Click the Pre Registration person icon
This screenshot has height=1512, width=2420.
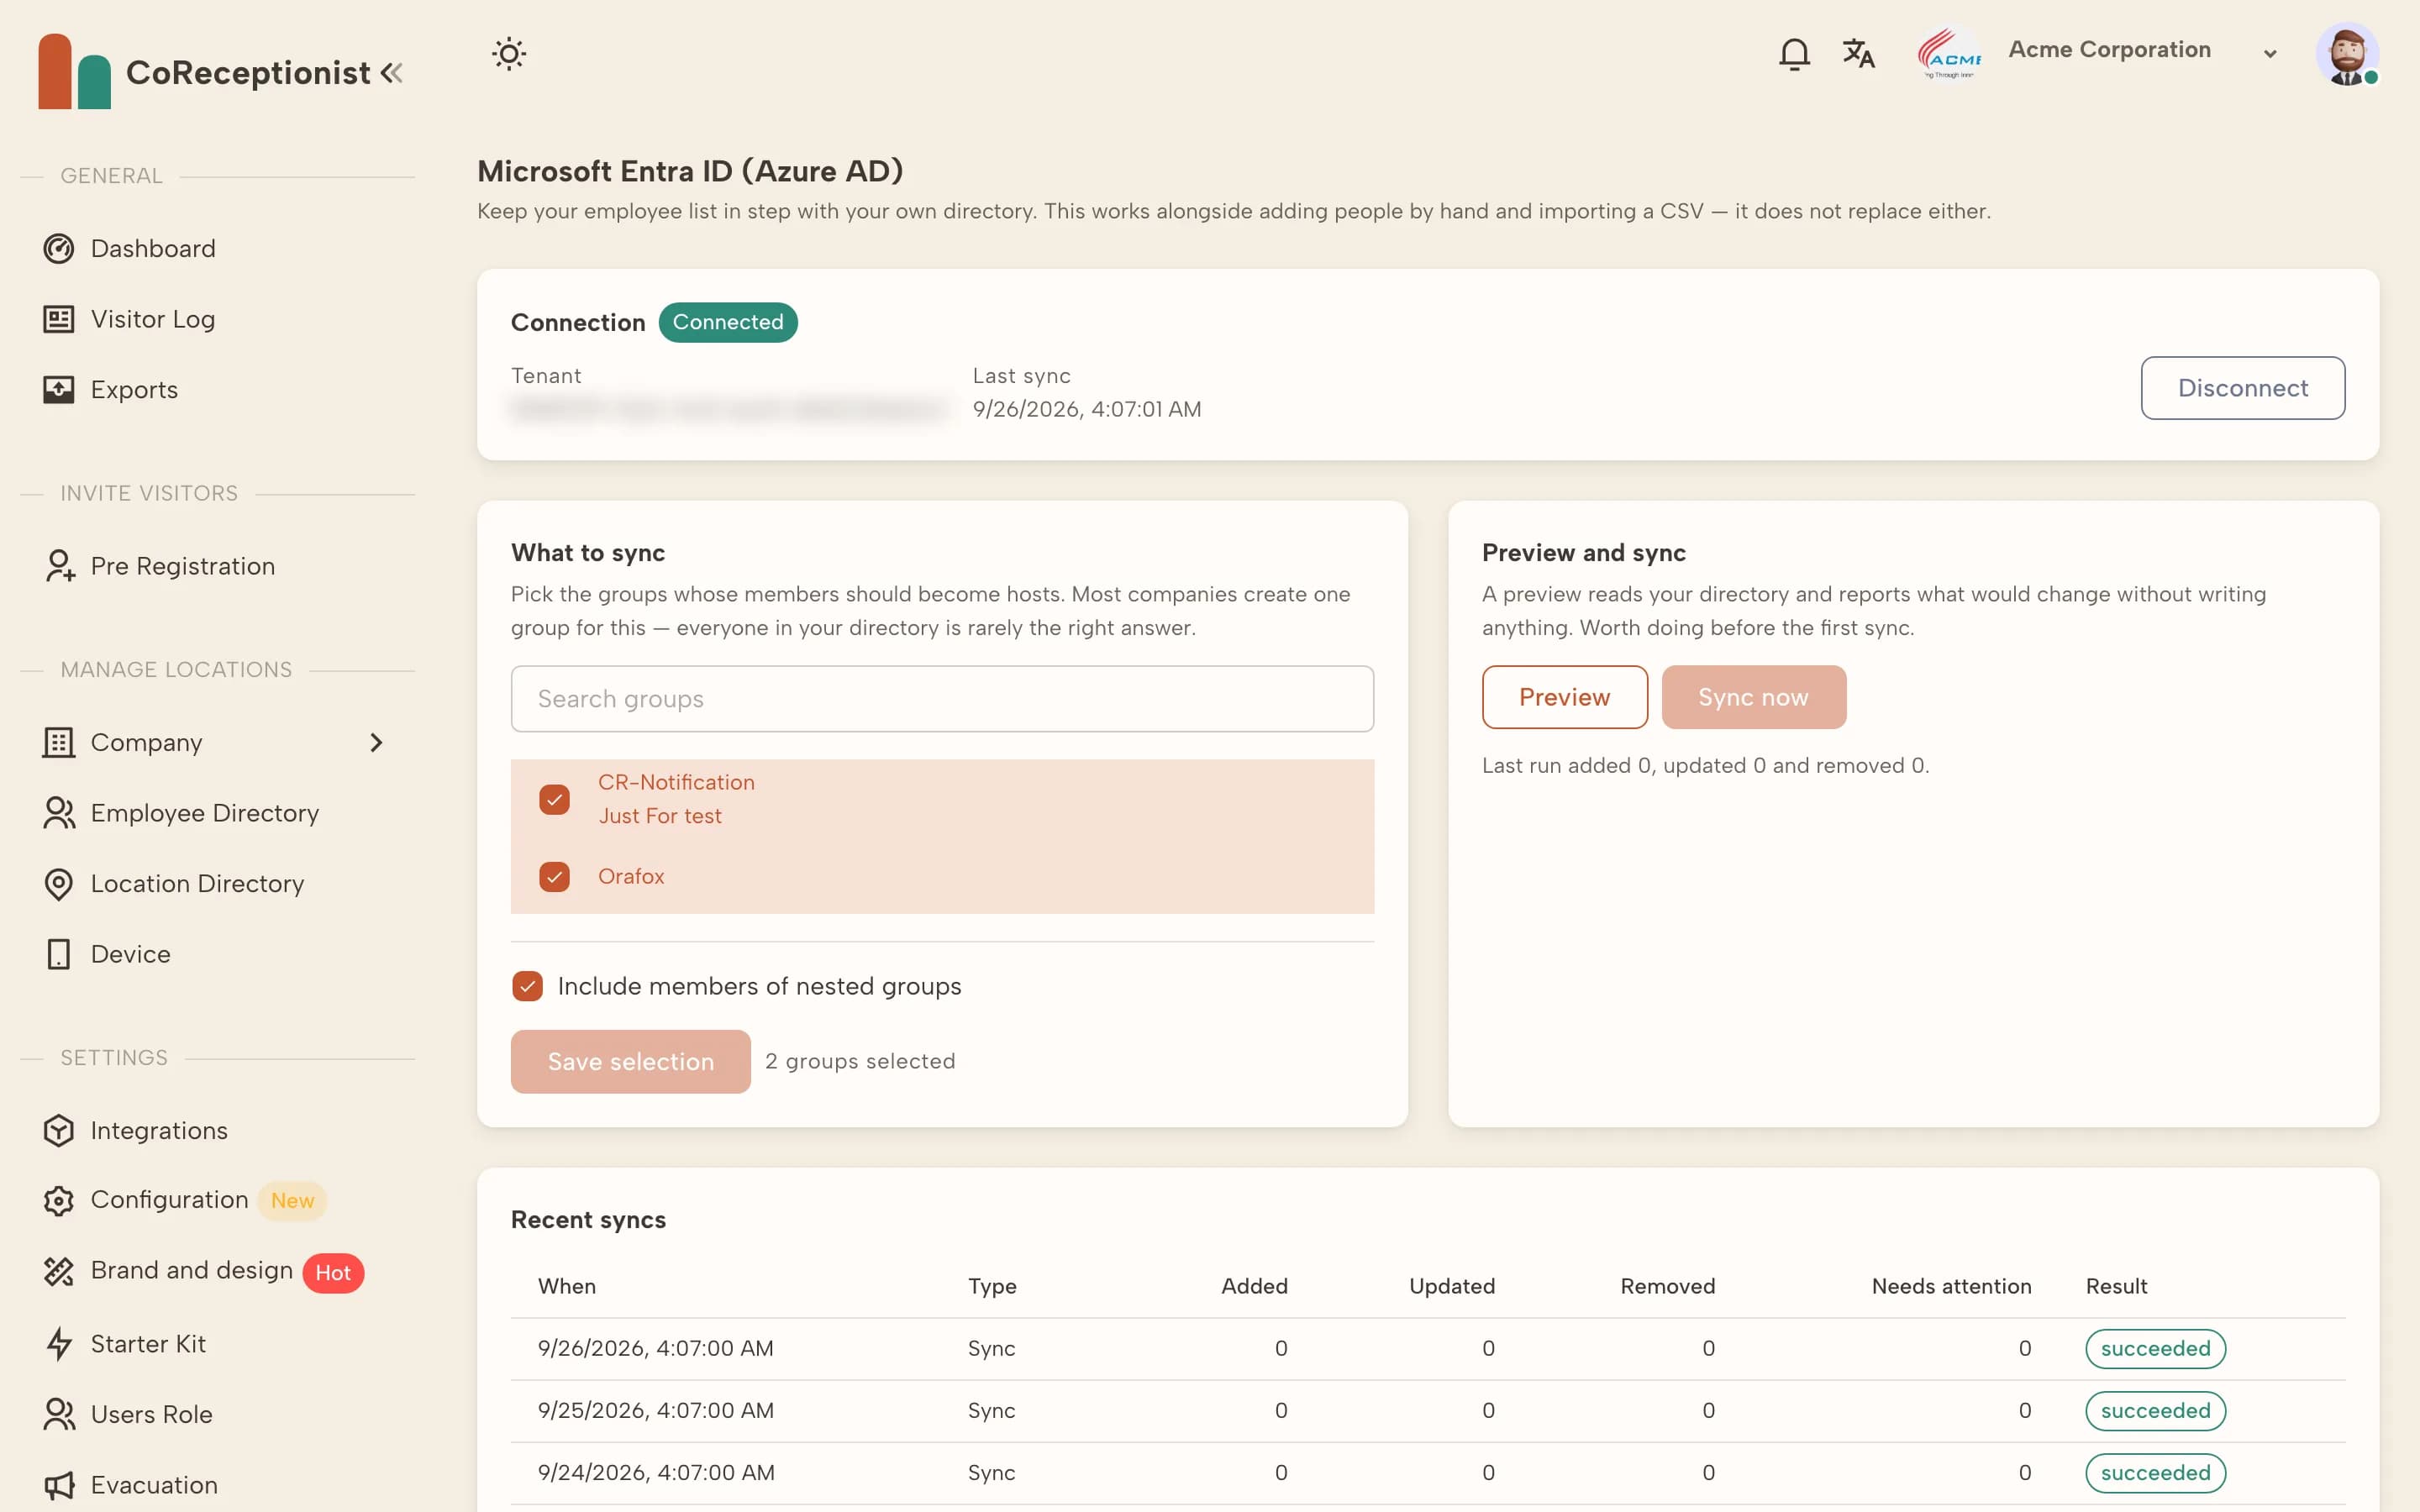click(x=59, y=566)
